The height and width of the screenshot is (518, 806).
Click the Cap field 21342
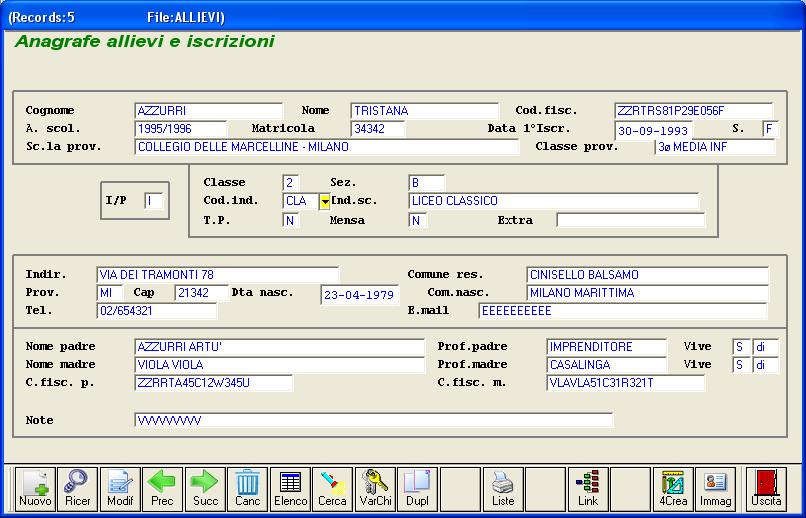click(202, 293)
